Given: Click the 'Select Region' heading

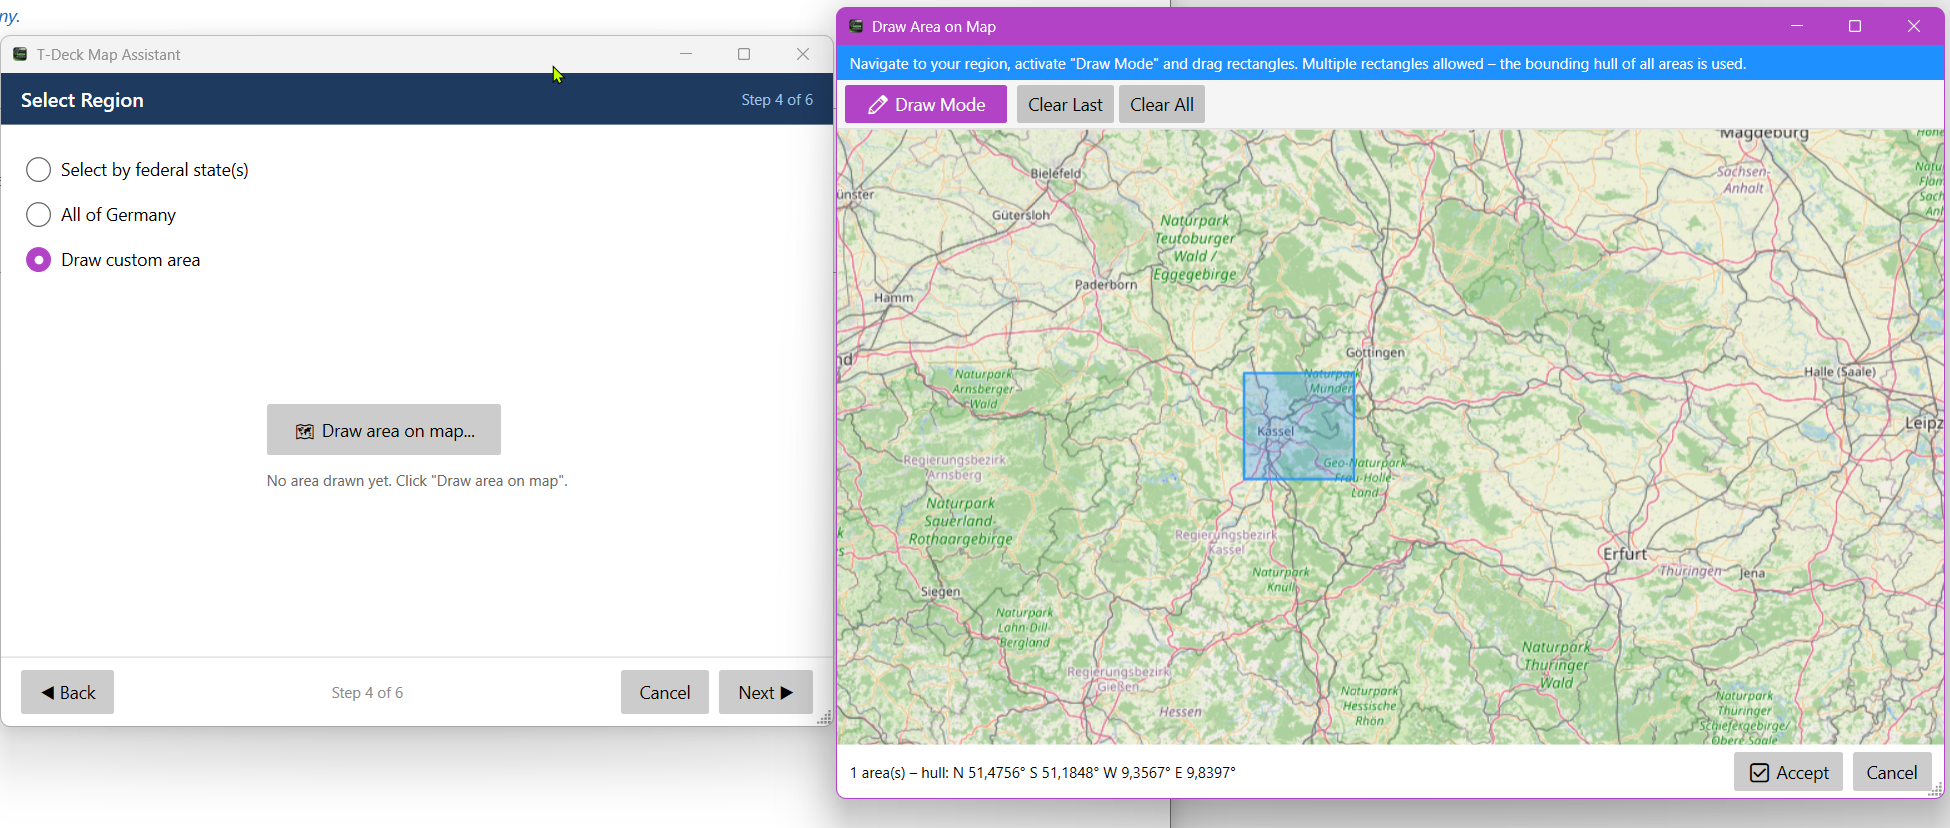Looking at the screenshot, I should pos(82,100).
